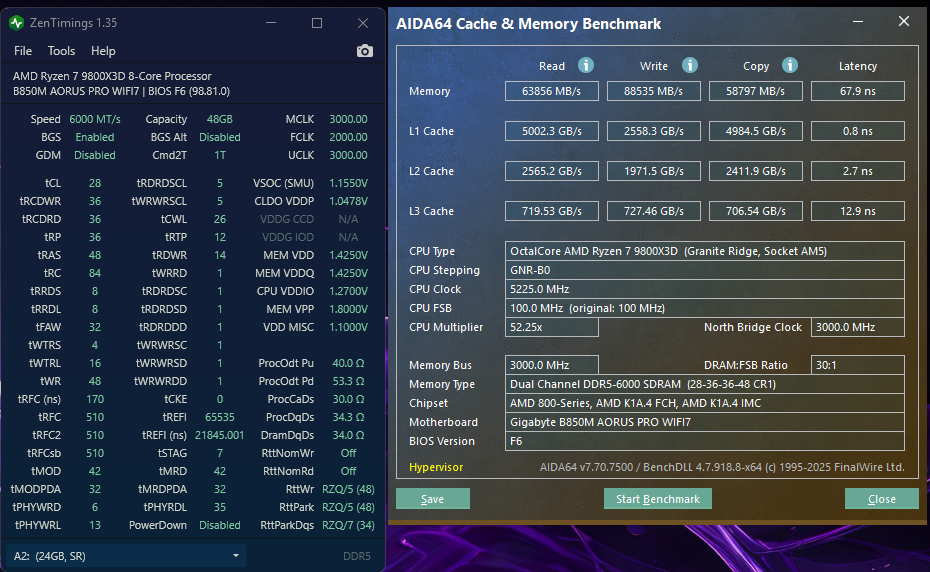Click Memory Type DDR5-6000 field
The image size is (930, 572).
pos(705,384)
